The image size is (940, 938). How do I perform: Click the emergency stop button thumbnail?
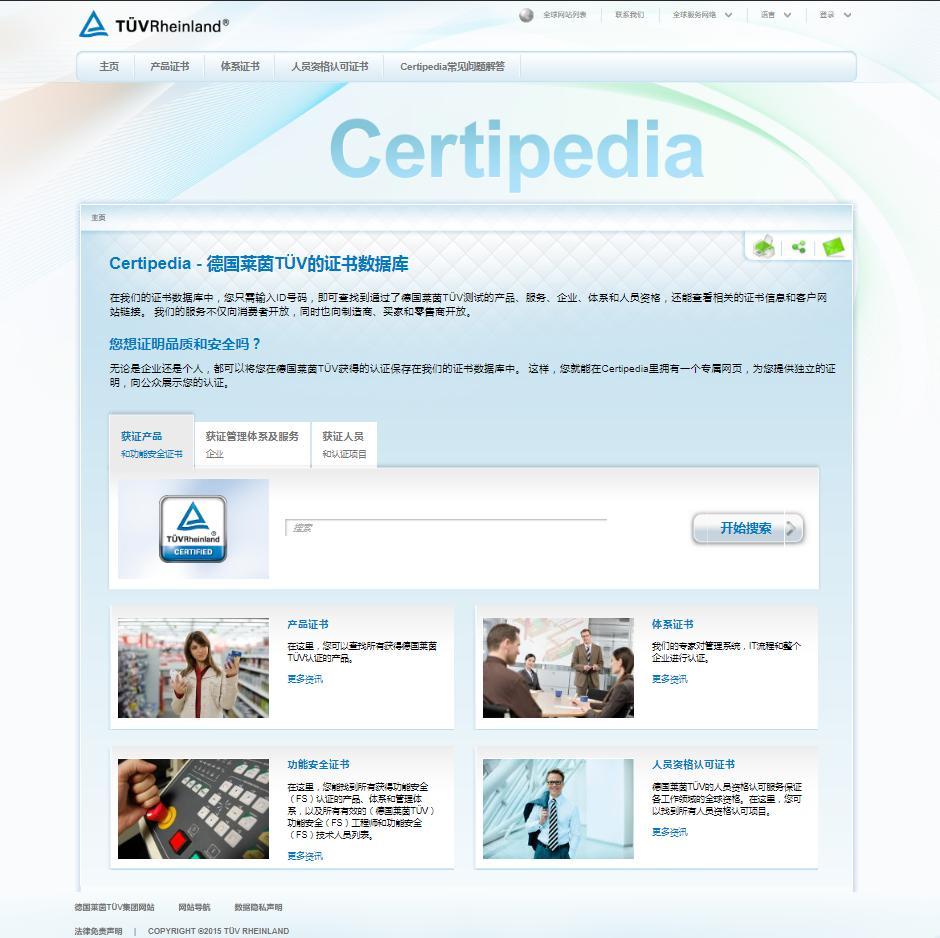pos(193,809)
